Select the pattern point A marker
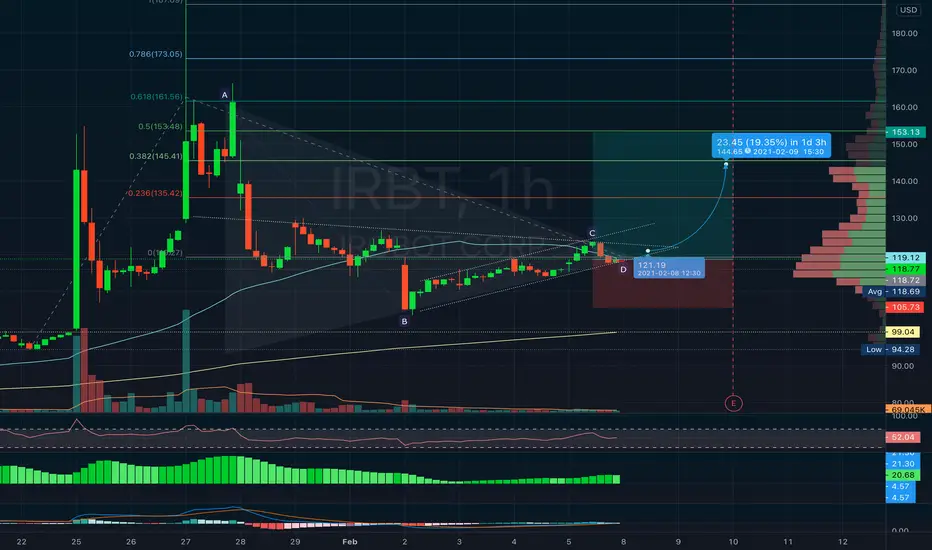932x550 pixels. coord(225,95)
